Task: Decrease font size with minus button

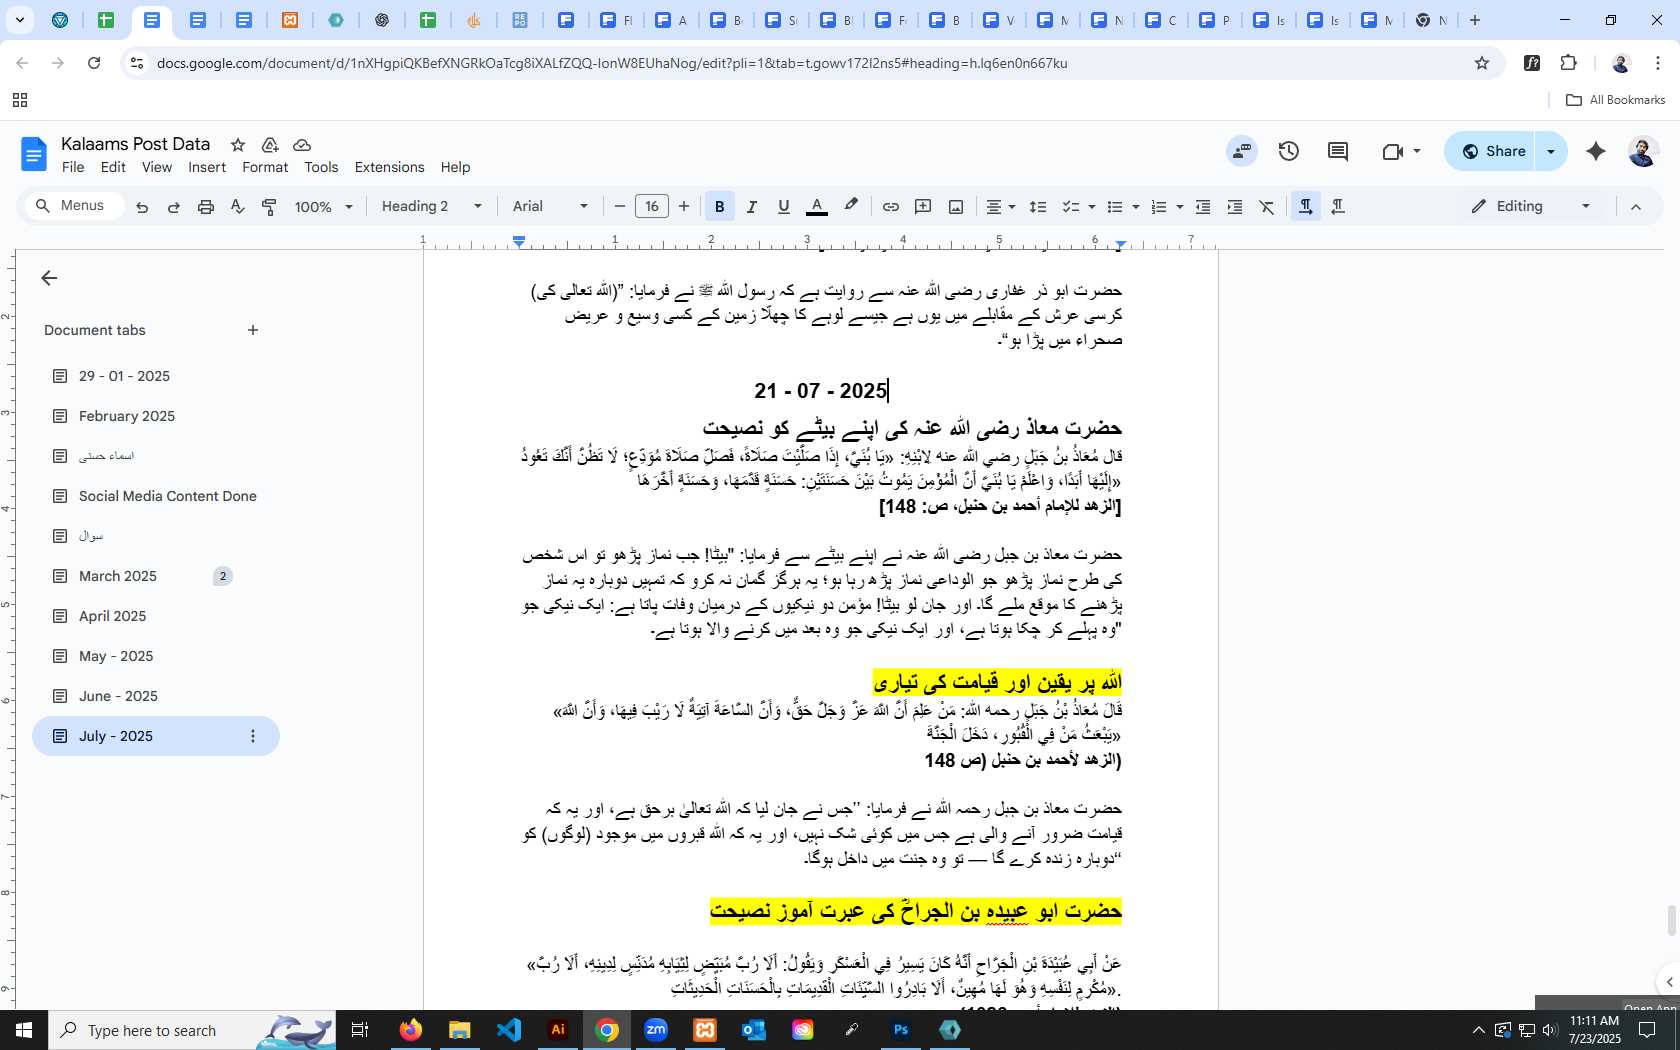Action: click(620, 207)
